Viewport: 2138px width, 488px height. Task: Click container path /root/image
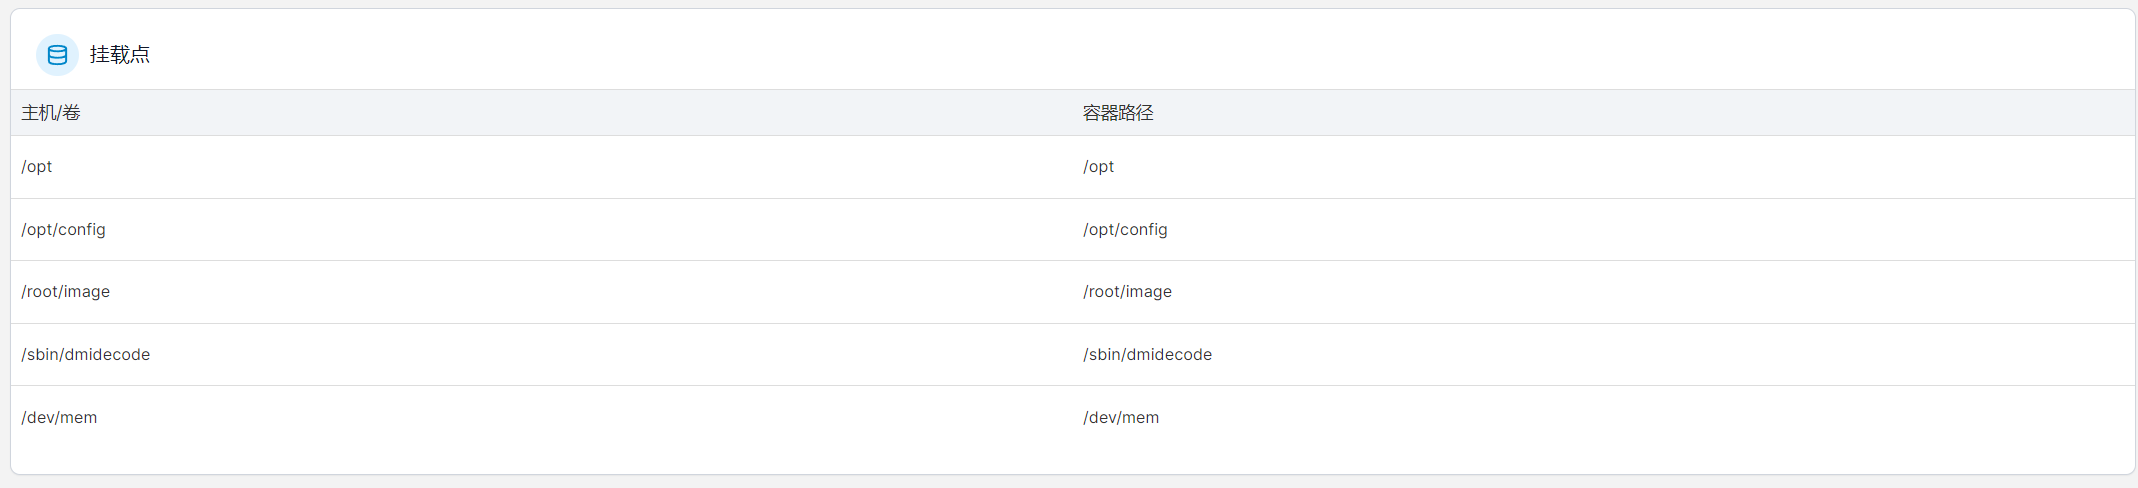coord(1128,292)
